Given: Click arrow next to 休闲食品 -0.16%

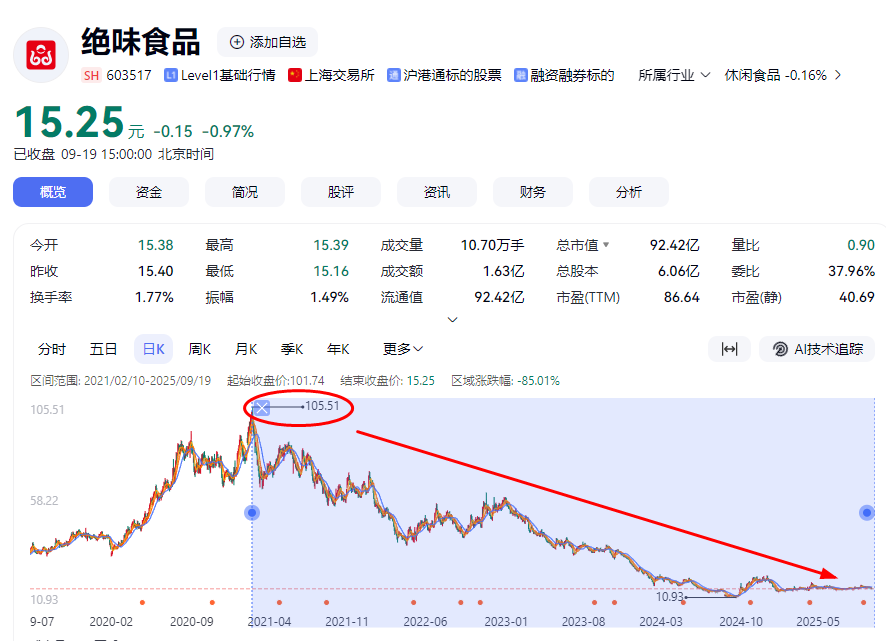Looking at the screenshot, I should [x=838, y=75].
